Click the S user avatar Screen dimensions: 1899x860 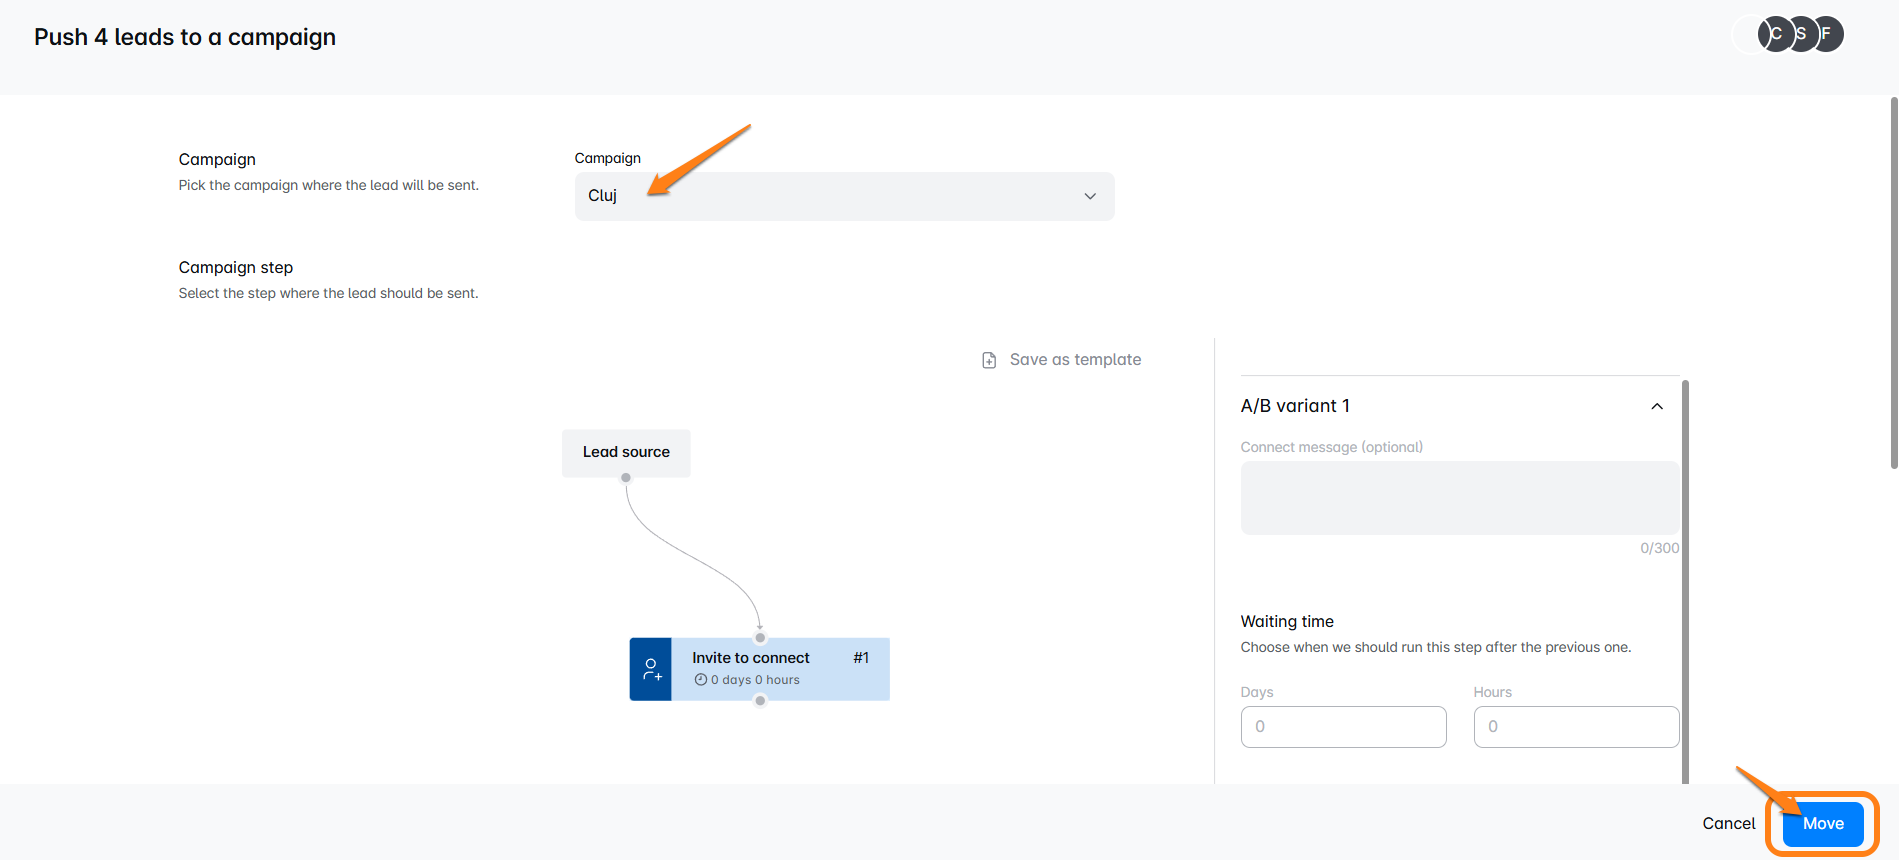[1802, 34]
